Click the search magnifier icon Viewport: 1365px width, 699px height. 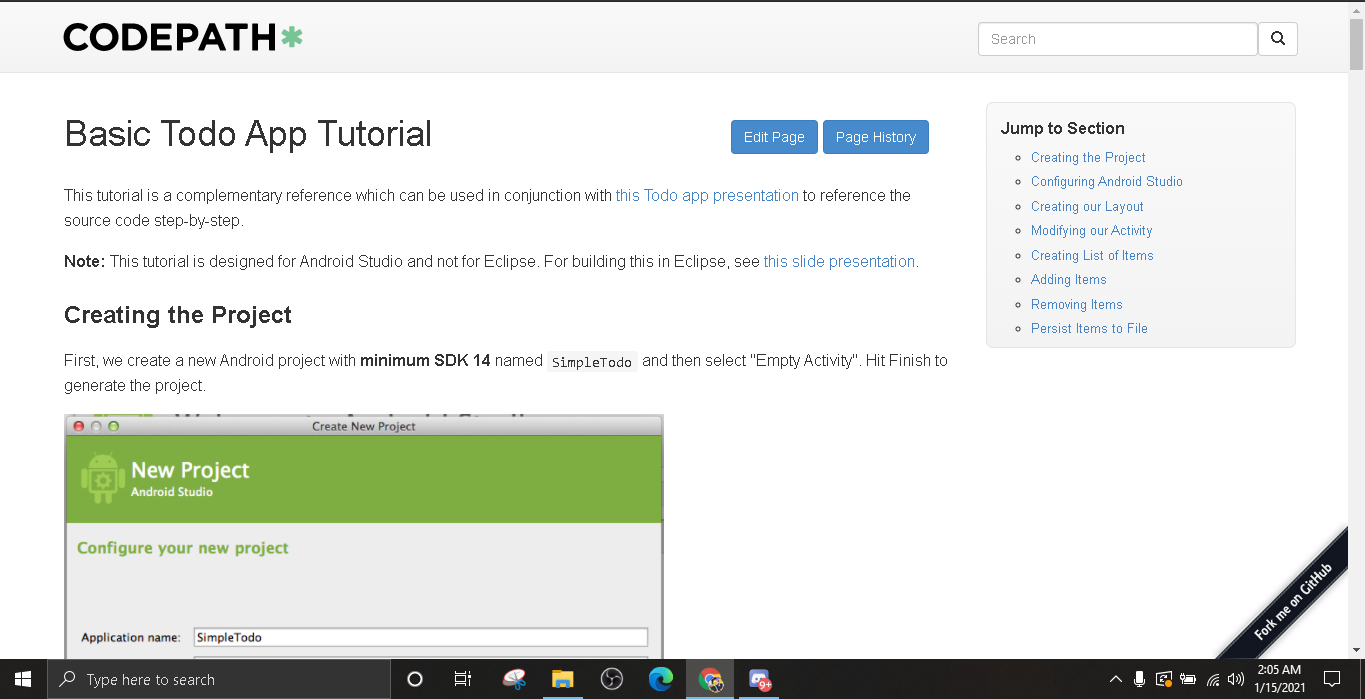click(x=1277, y=38)
